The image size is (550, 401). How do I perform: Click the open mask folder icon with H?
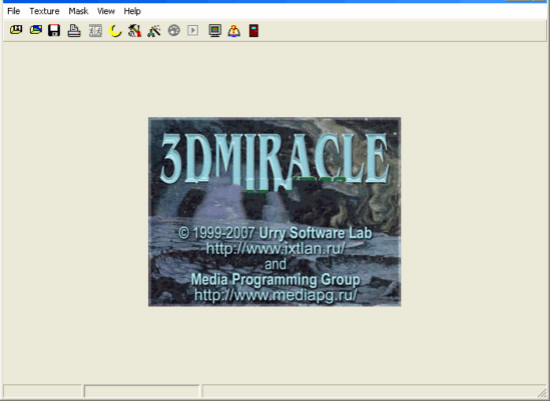click(x=16, y=31)
